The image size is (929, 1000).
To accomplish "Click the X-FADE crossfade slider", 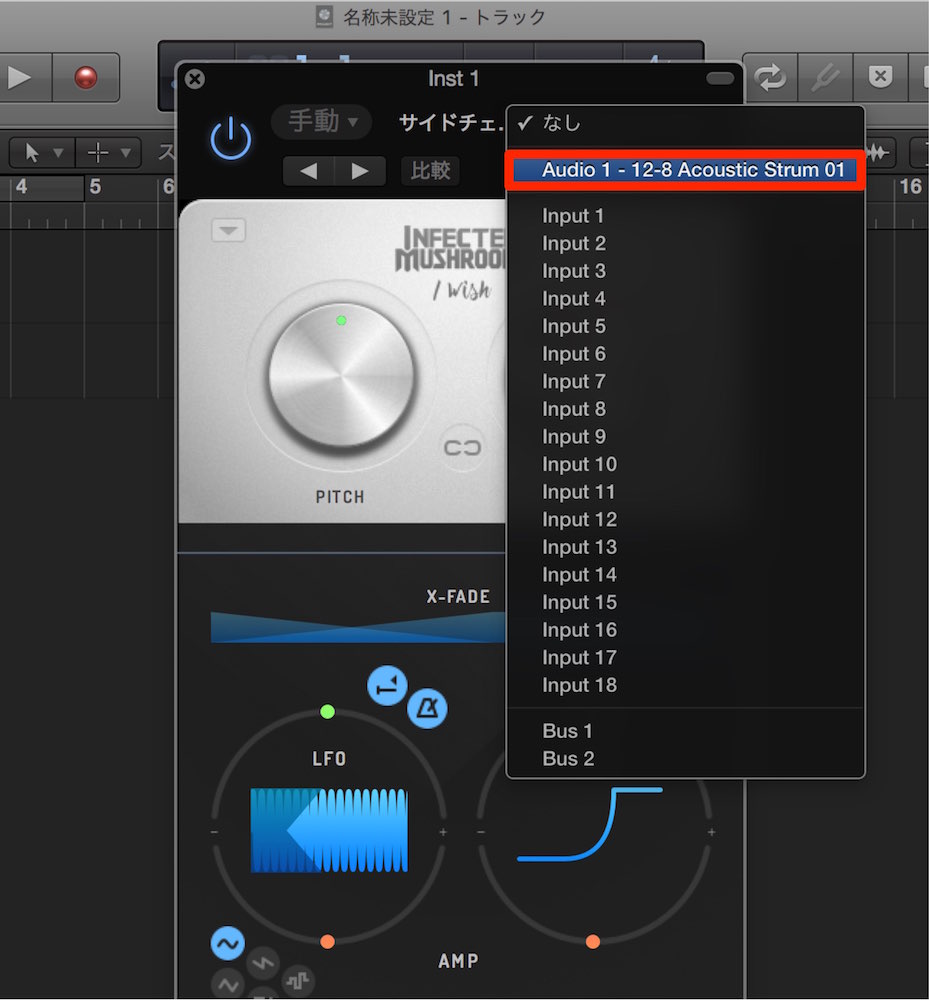I will pos(358,627).
